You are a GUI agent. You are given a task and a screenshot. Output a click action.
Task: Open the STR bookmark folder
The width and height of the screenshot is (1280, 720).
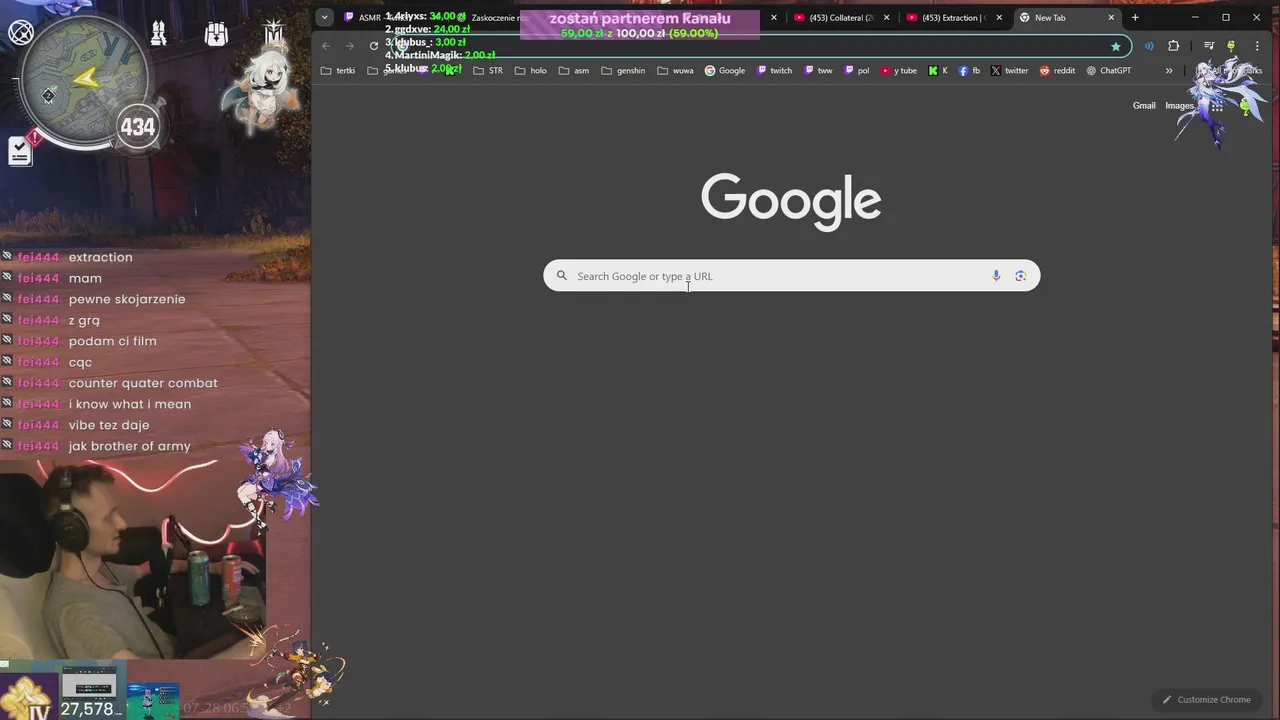(488, 71)
